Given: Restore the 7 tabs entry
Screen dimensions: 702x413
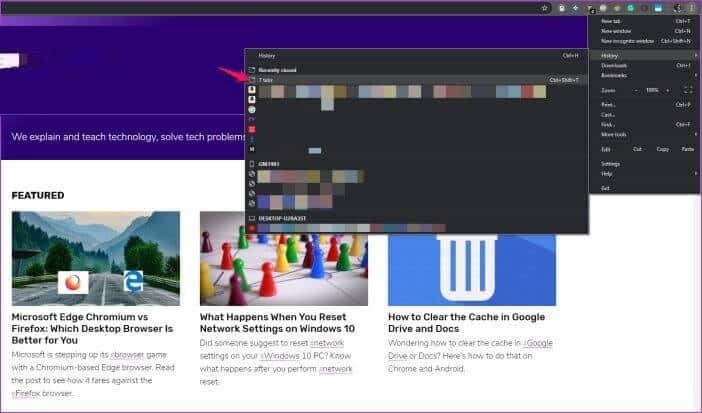Looking at the screenshot, I should point(416,80).
